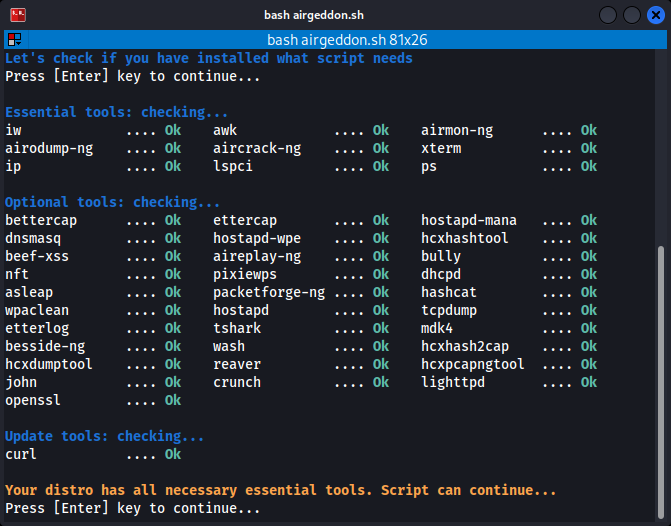Image resolution: width=671 pixels, height=526 pixels.
Task: Click the 'airmon-ng' tool name
Action: pyautogui.click(x=457, y=131)
